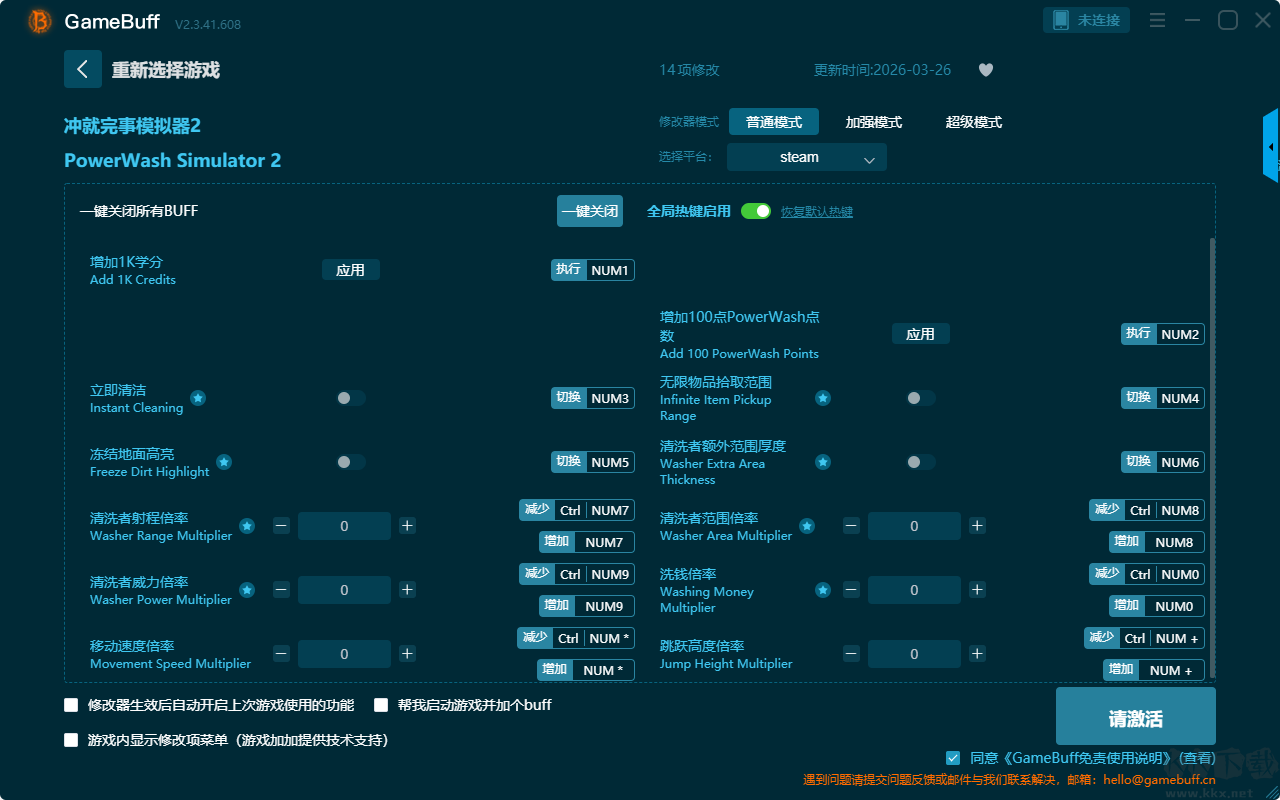
Task: Click Washer Area Multiplier value field
Action: click(x=914, y=526)
